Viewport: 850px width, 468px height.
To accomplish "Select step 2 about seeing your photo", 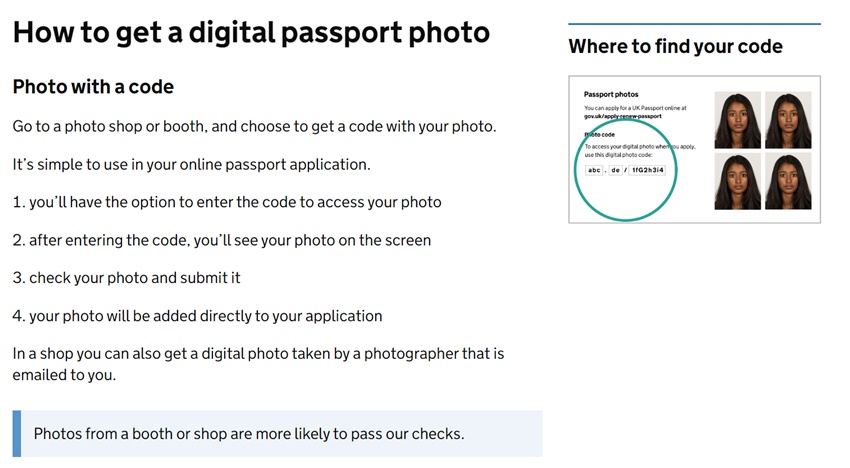I will tap(222, 240).
